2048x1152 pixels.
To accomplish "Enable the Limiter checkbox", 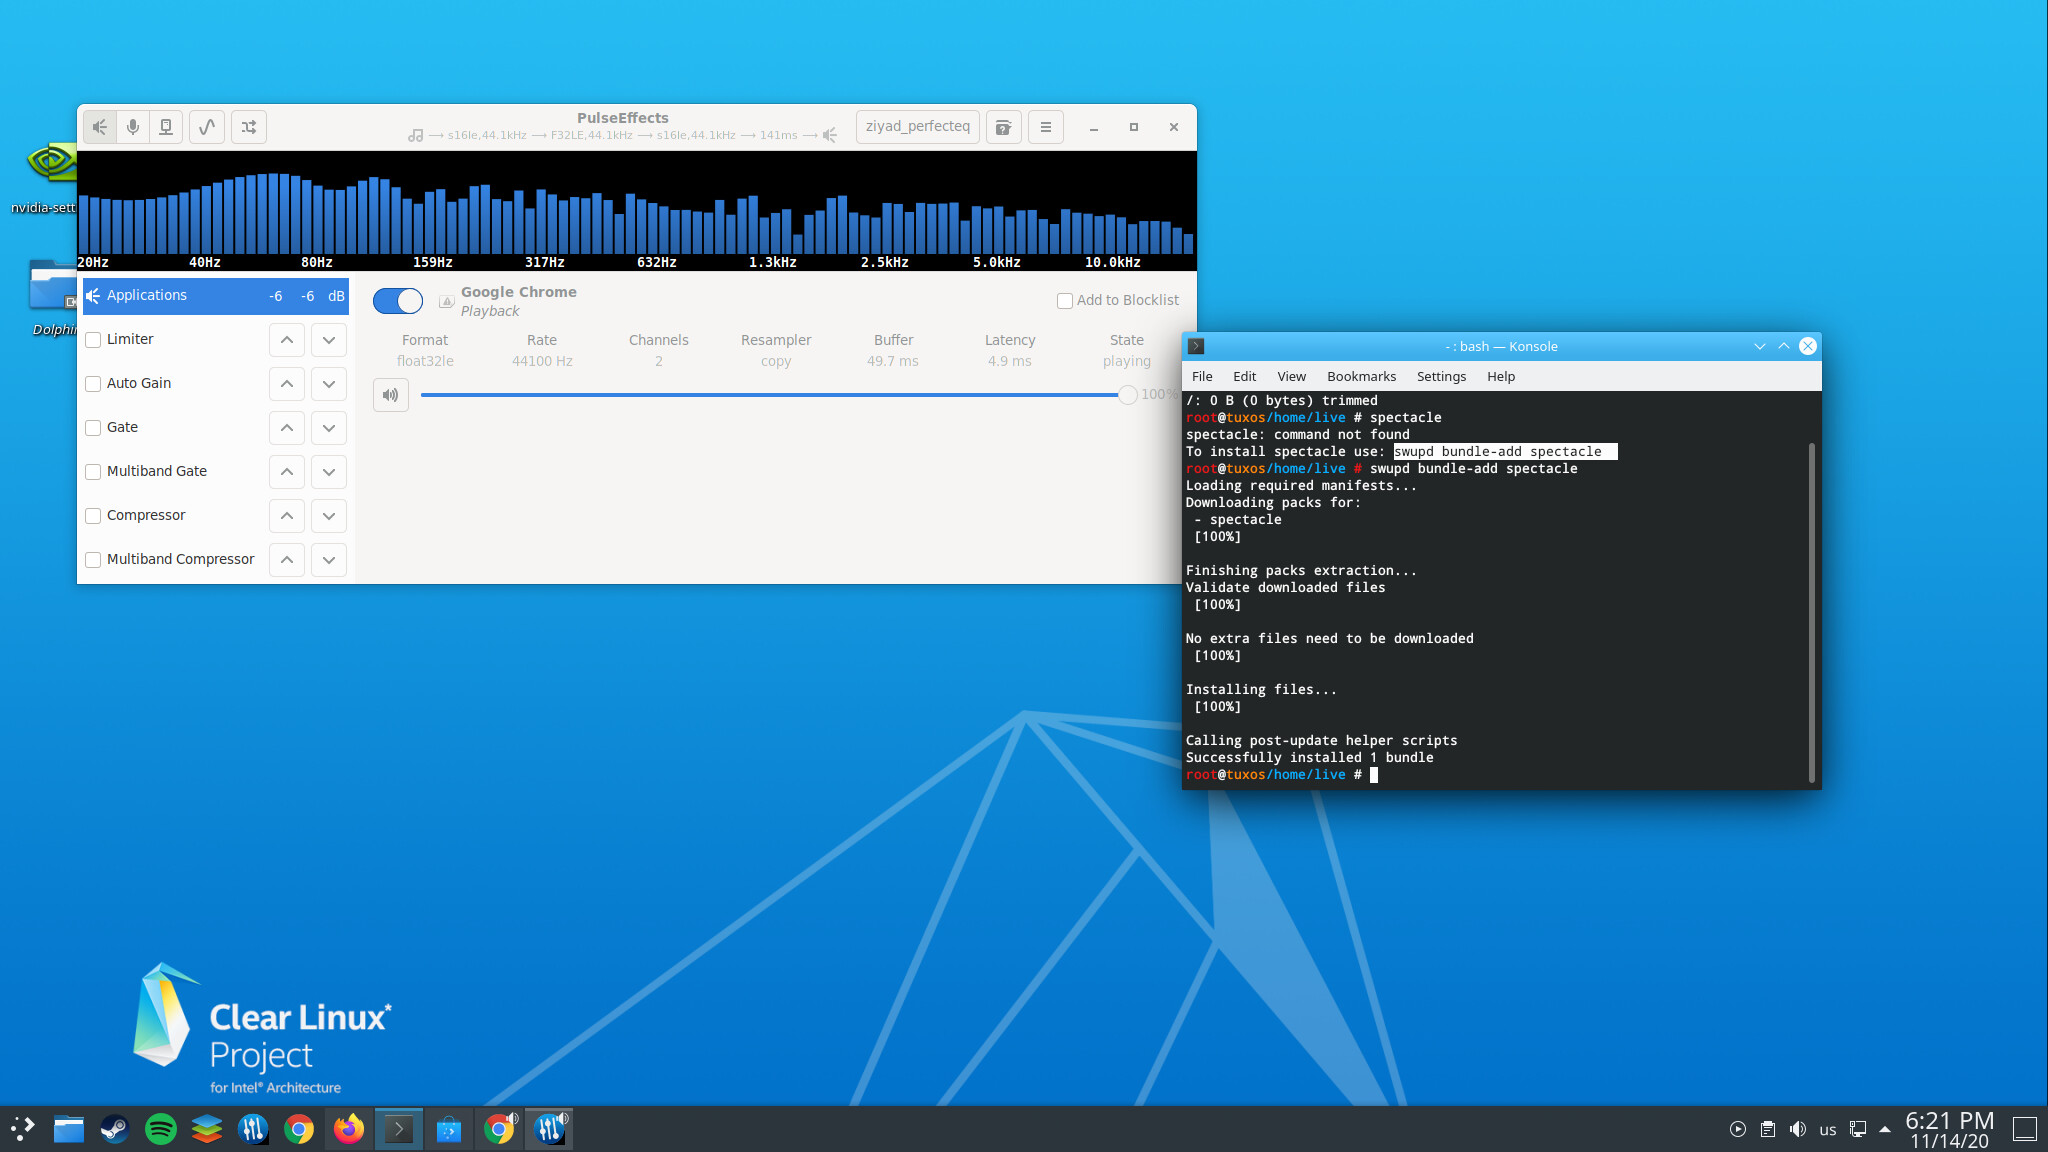I will tap(94, 340).
